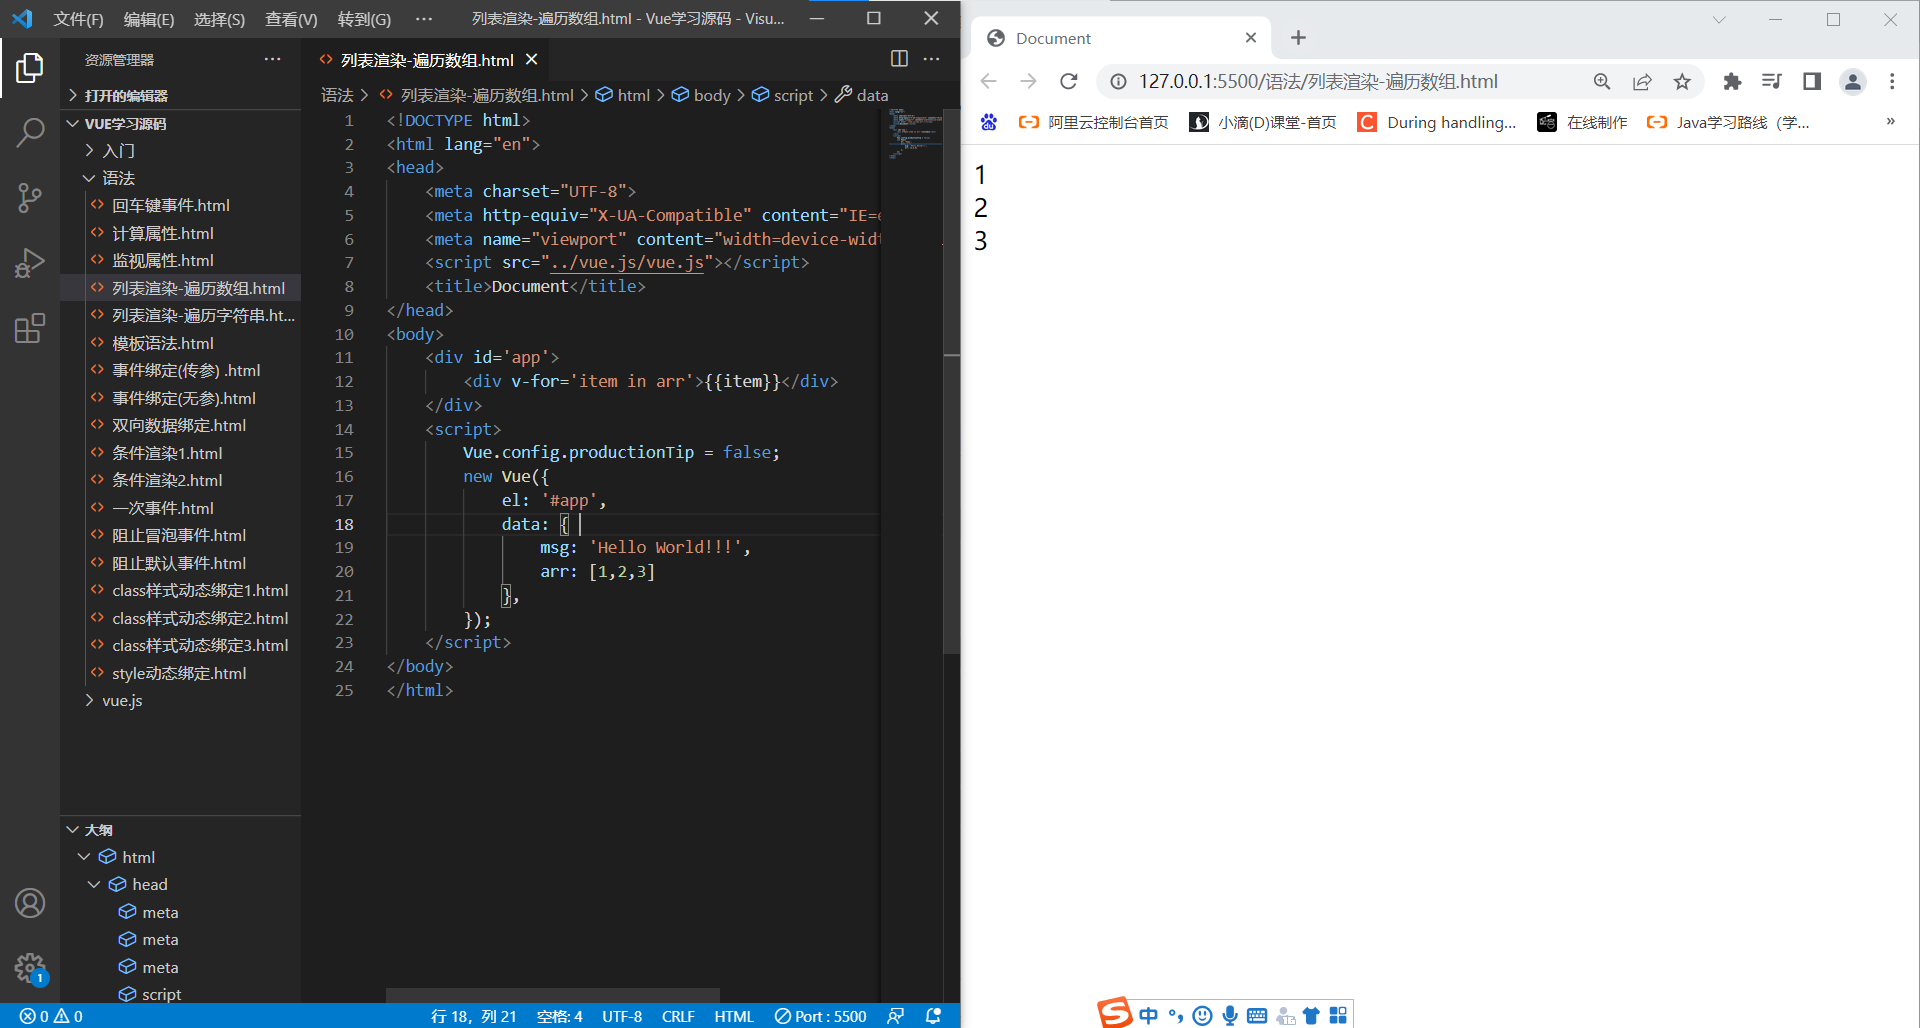
Task: Open 在线制作 bookmark
Action: click(x=1583, y=122)
